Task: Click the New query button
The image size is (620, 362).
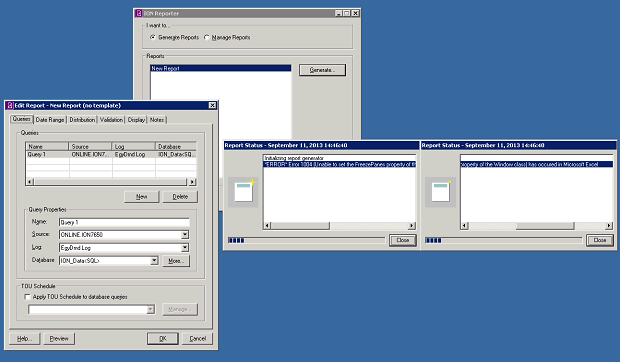Action: tap(142, 197)
